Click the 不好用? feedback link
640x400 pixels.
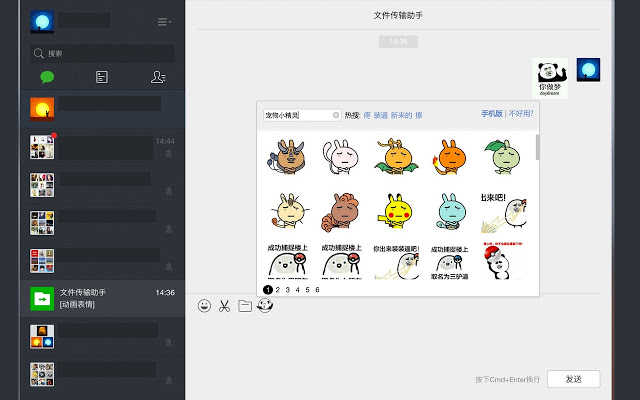(x=521, y=113)
